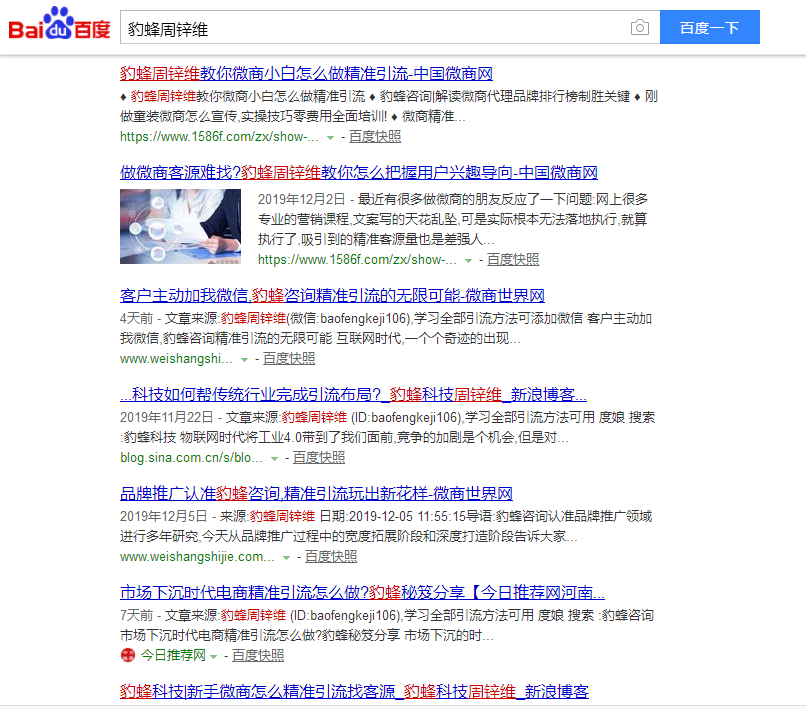Image resolution: width=806 pixels, height=709 pixels.
Task: Open result 品牌推广认准豹蜂咨询,精准引流玩出新花样
Action: point(316,494)
